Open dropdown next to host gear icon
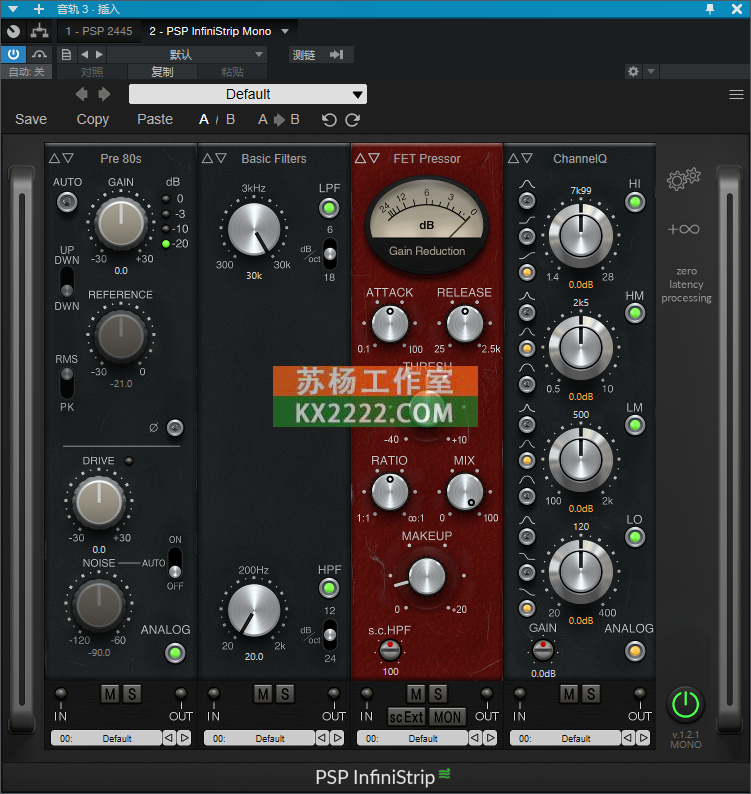This screenshot has height=794, width=751. [x=651, y=71]
